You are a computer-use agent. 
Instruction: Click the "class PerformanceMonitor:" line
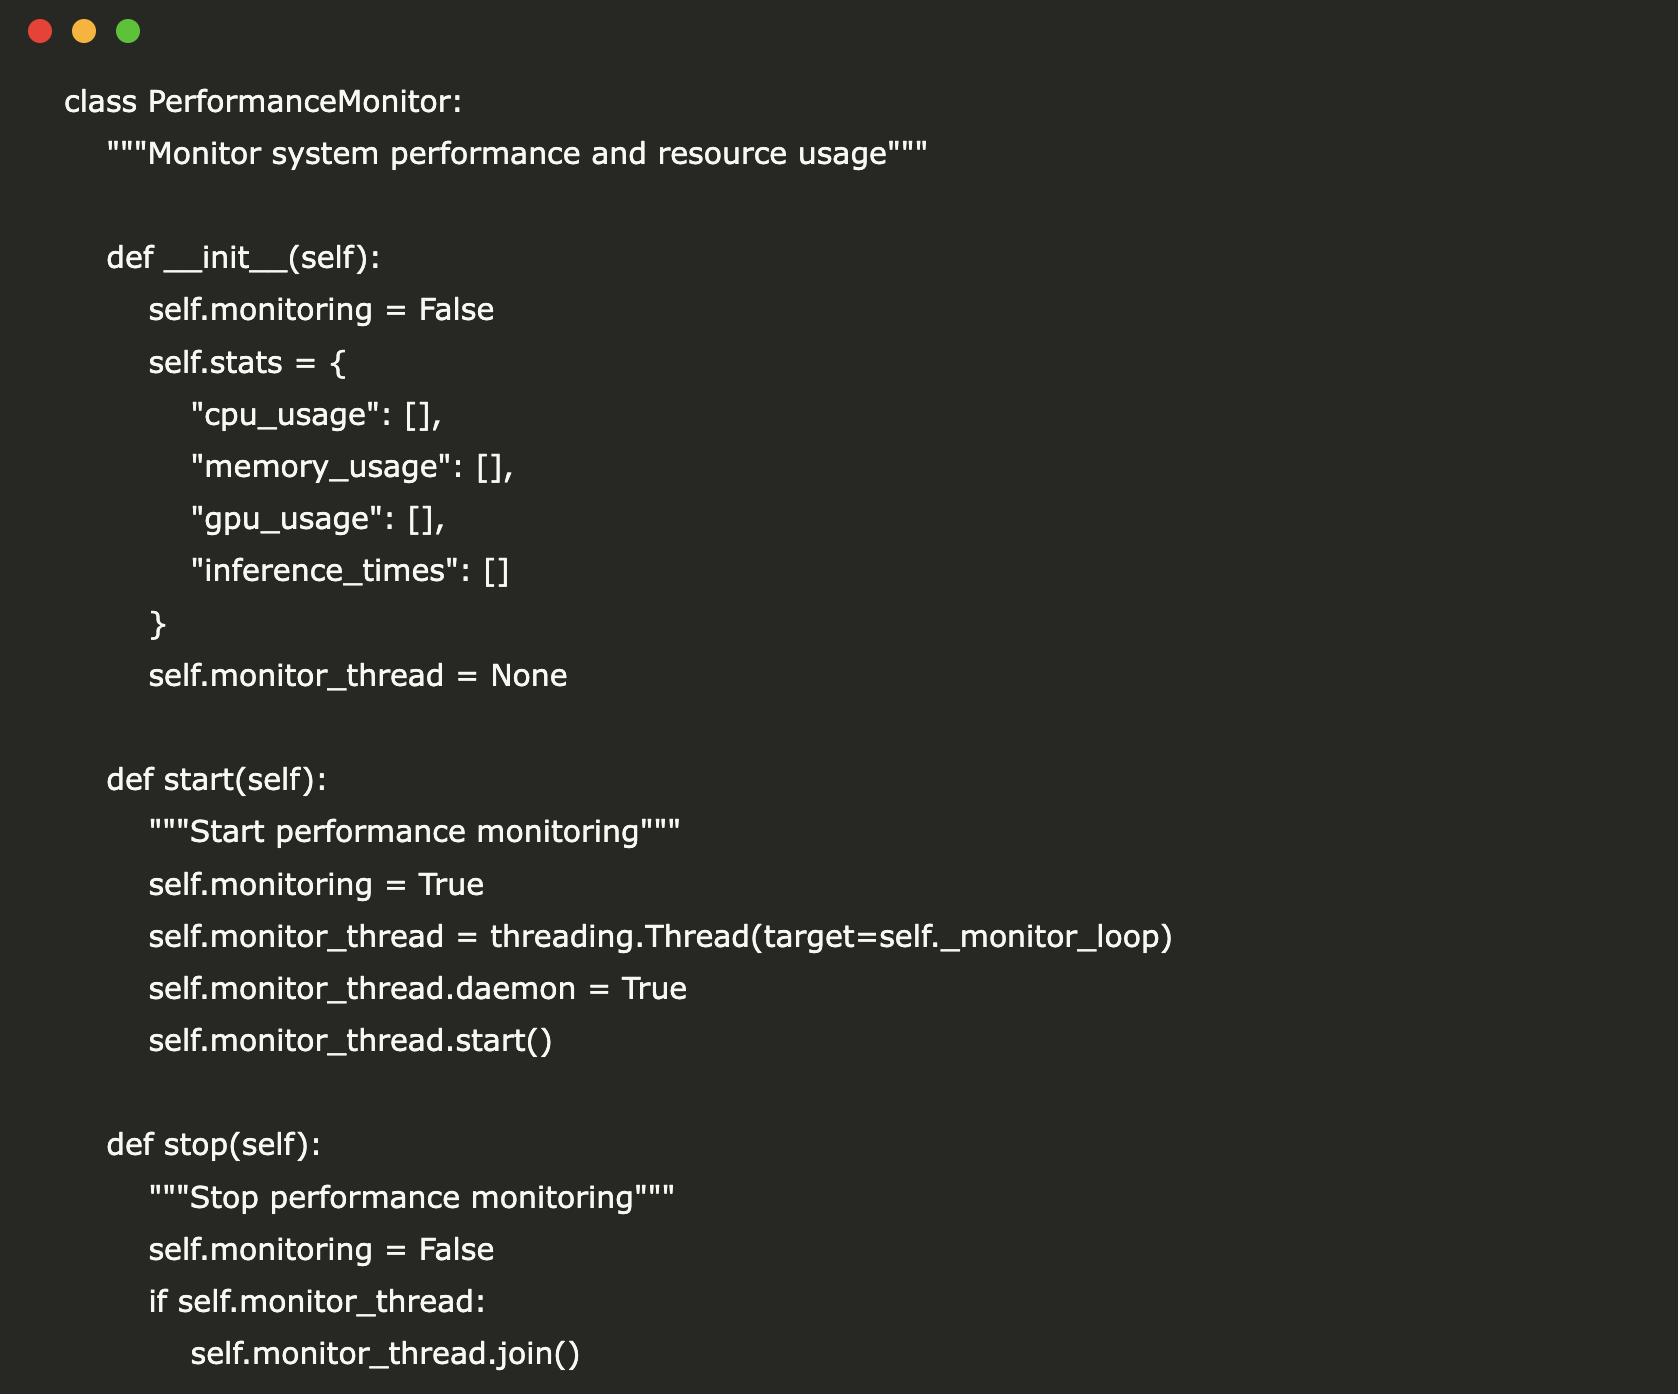point(263,102)
